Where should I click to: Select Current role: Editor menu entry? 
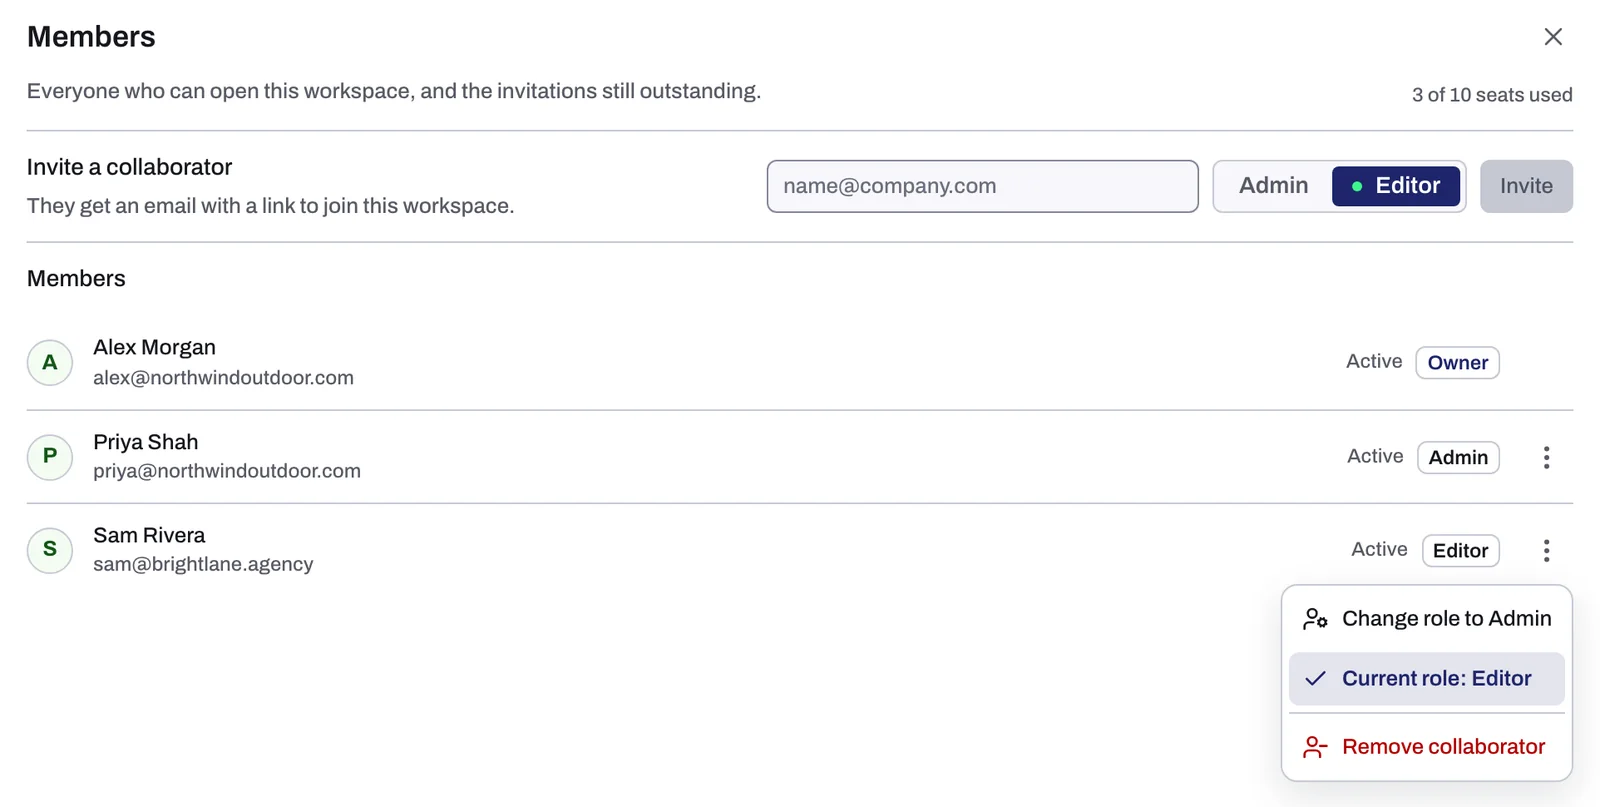click(1427, 679)
